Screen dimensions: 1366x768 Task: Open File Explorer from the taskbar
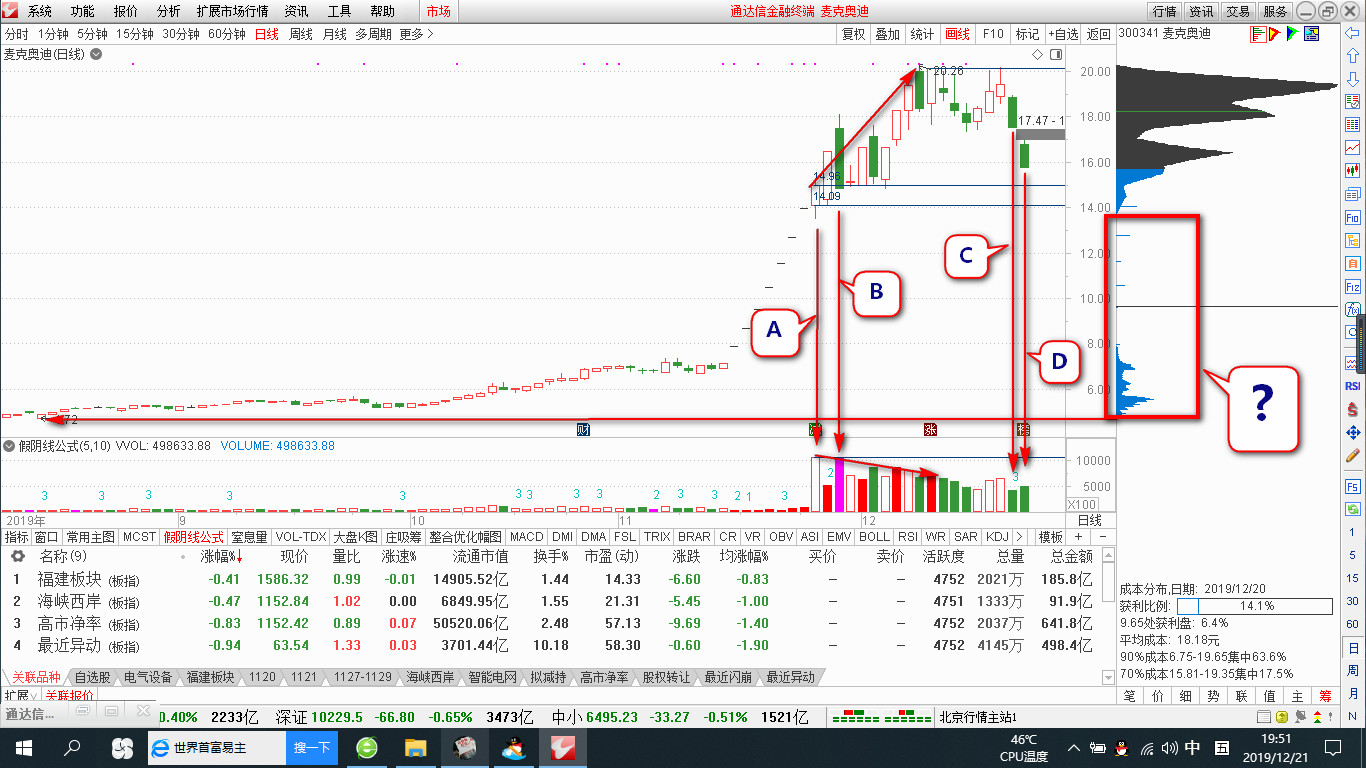click(415, 747)
